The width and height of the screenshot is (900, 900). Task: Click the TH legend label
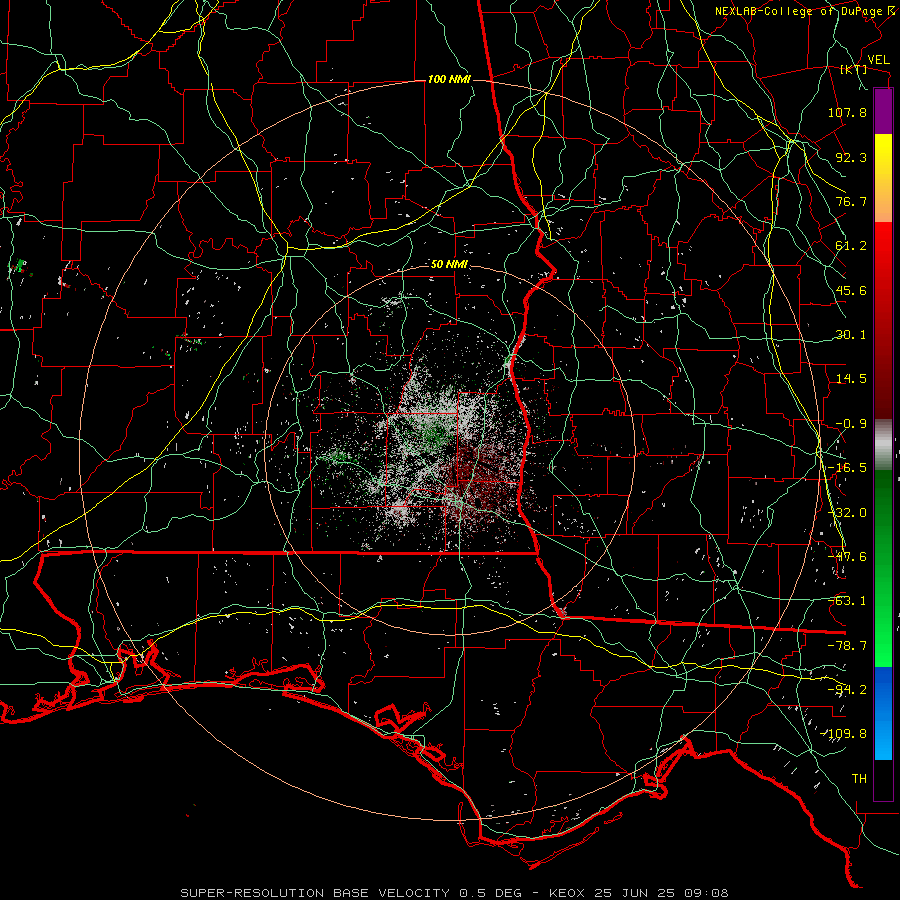click(859, 779)
